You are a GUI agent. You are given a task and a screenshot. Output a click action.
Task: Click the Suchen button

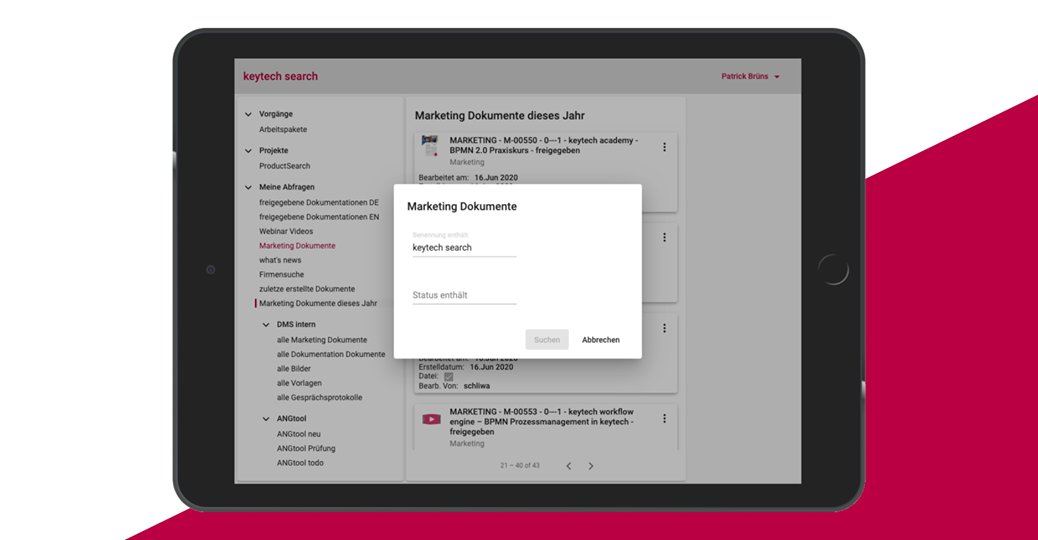pos(547,339)
